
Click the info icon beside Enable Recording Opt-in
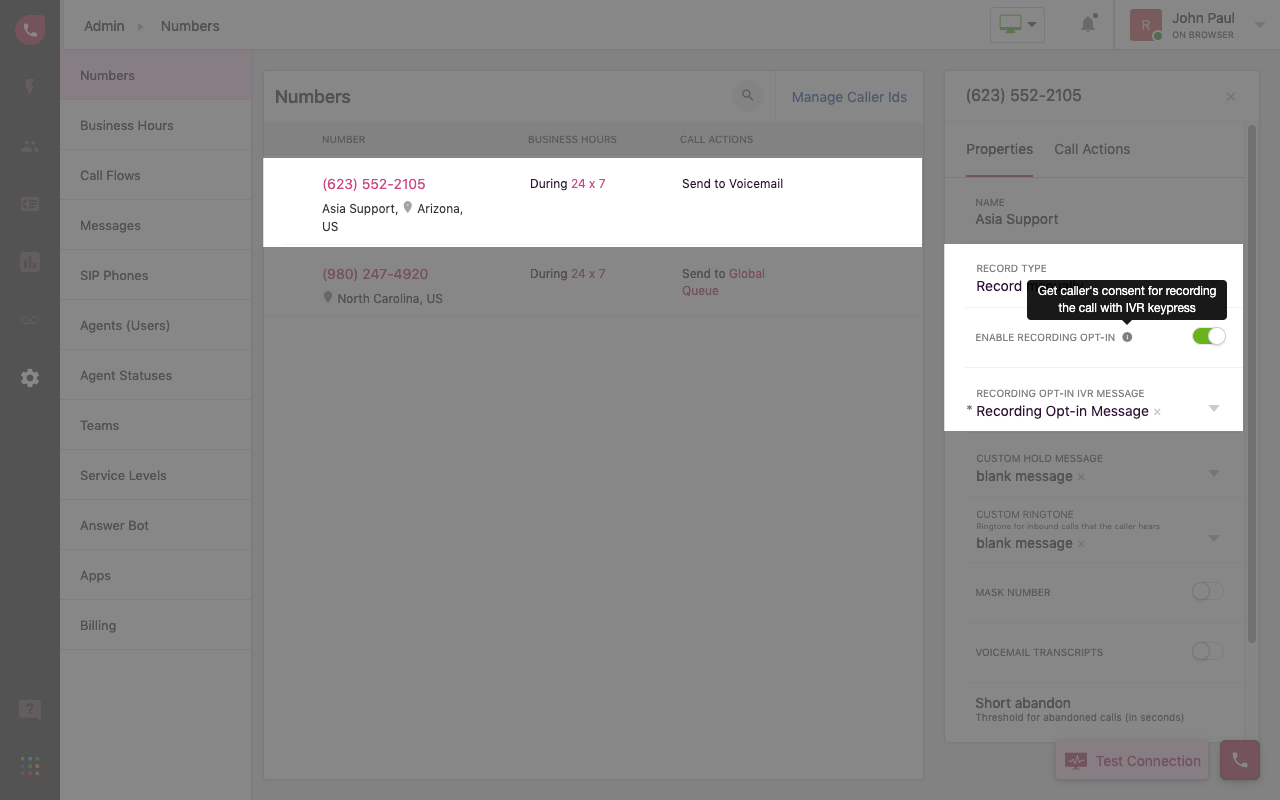(1127, 337)
